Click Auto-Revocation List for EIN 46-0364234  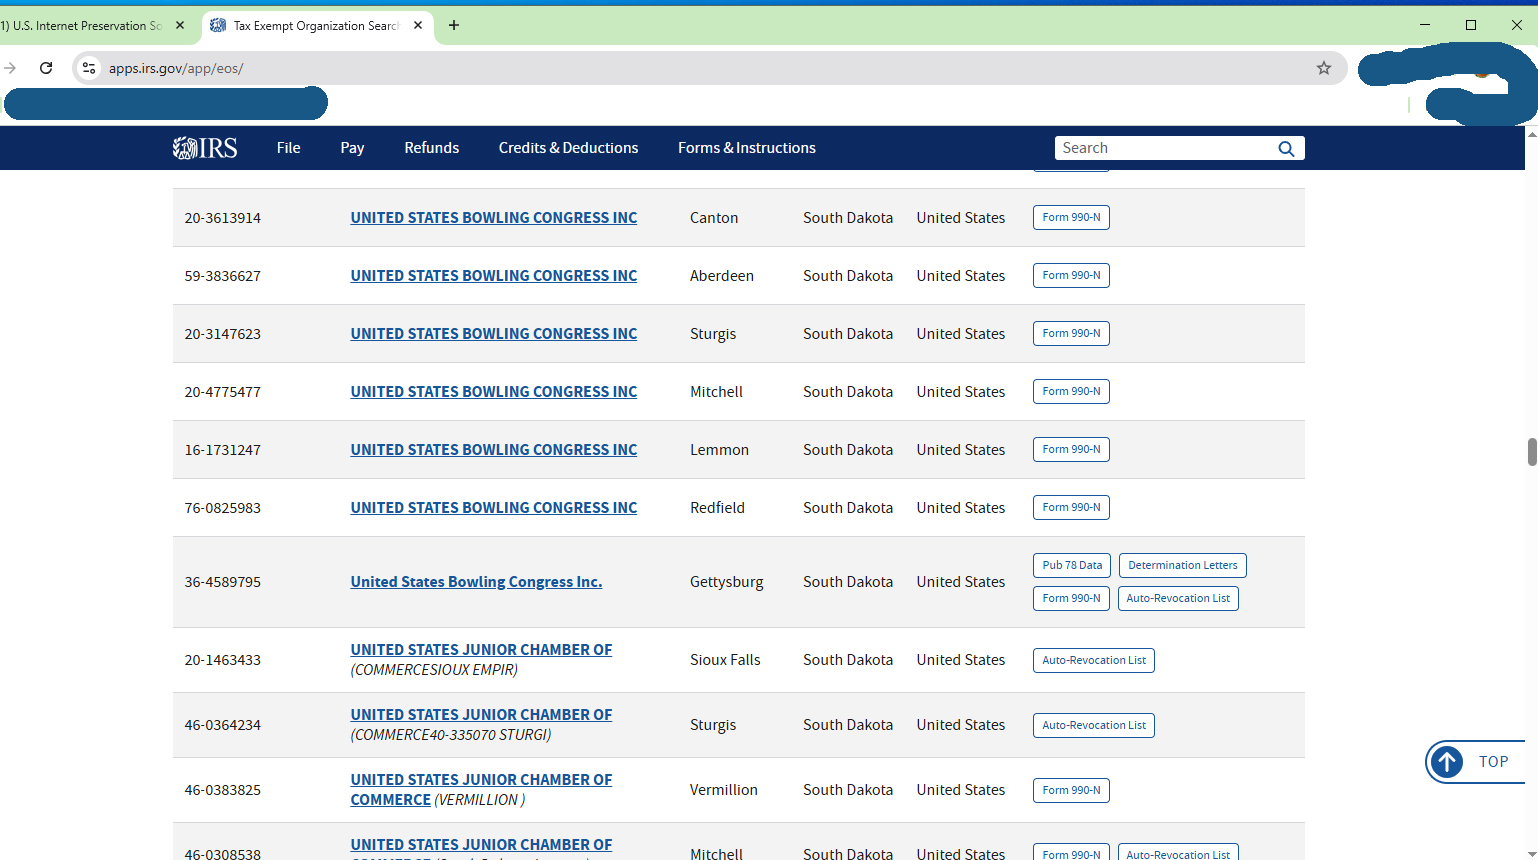1094,726
